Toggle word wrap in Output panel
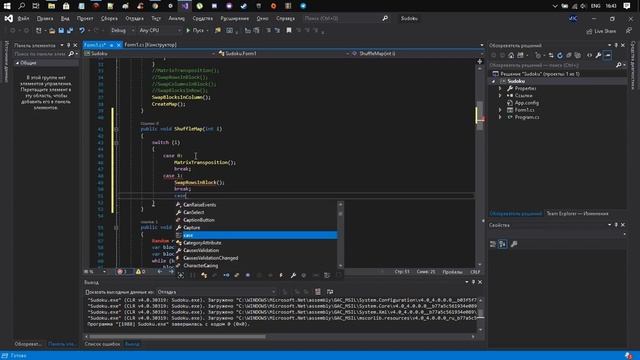640x360 pixels. click(x=330, y=292)
